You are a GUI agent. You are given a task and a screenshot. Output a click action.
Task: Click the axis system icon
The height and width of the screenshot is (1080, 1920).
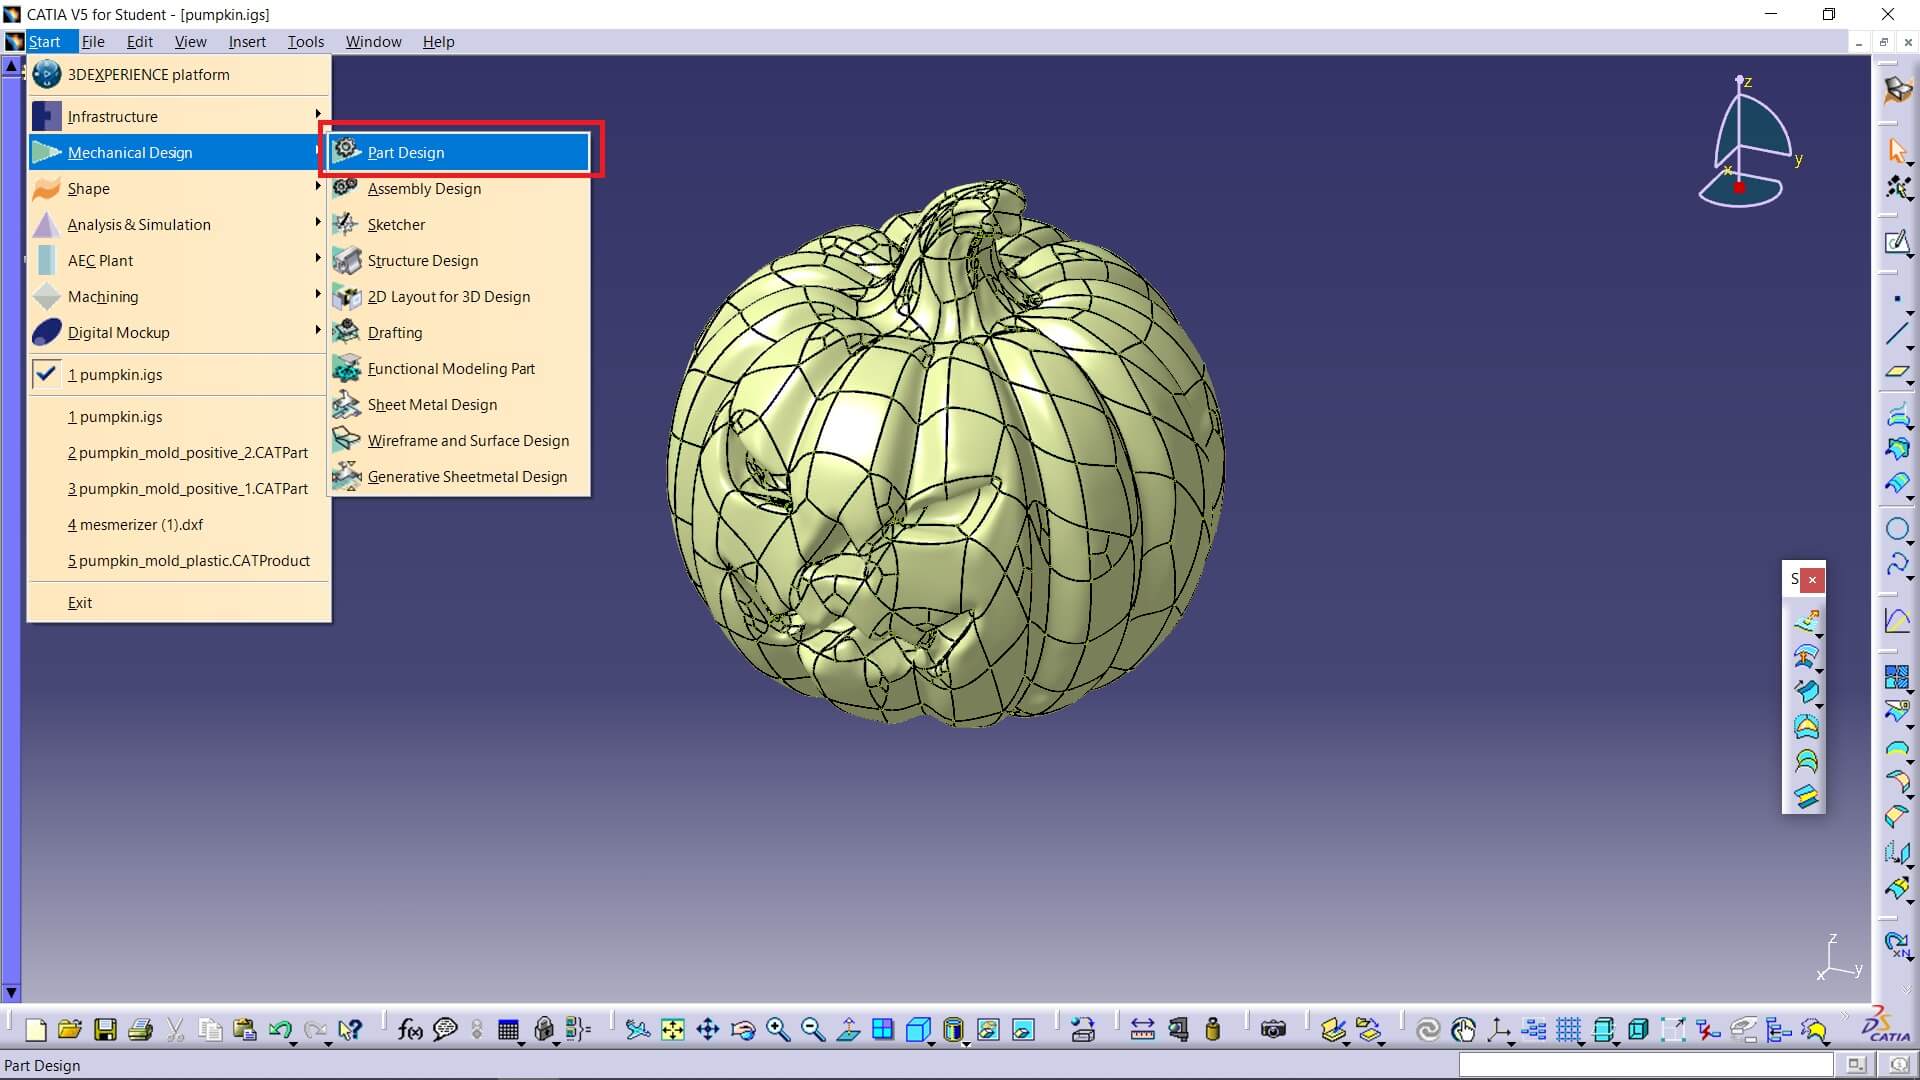pyautogui.click(x=1498, y=1029)
